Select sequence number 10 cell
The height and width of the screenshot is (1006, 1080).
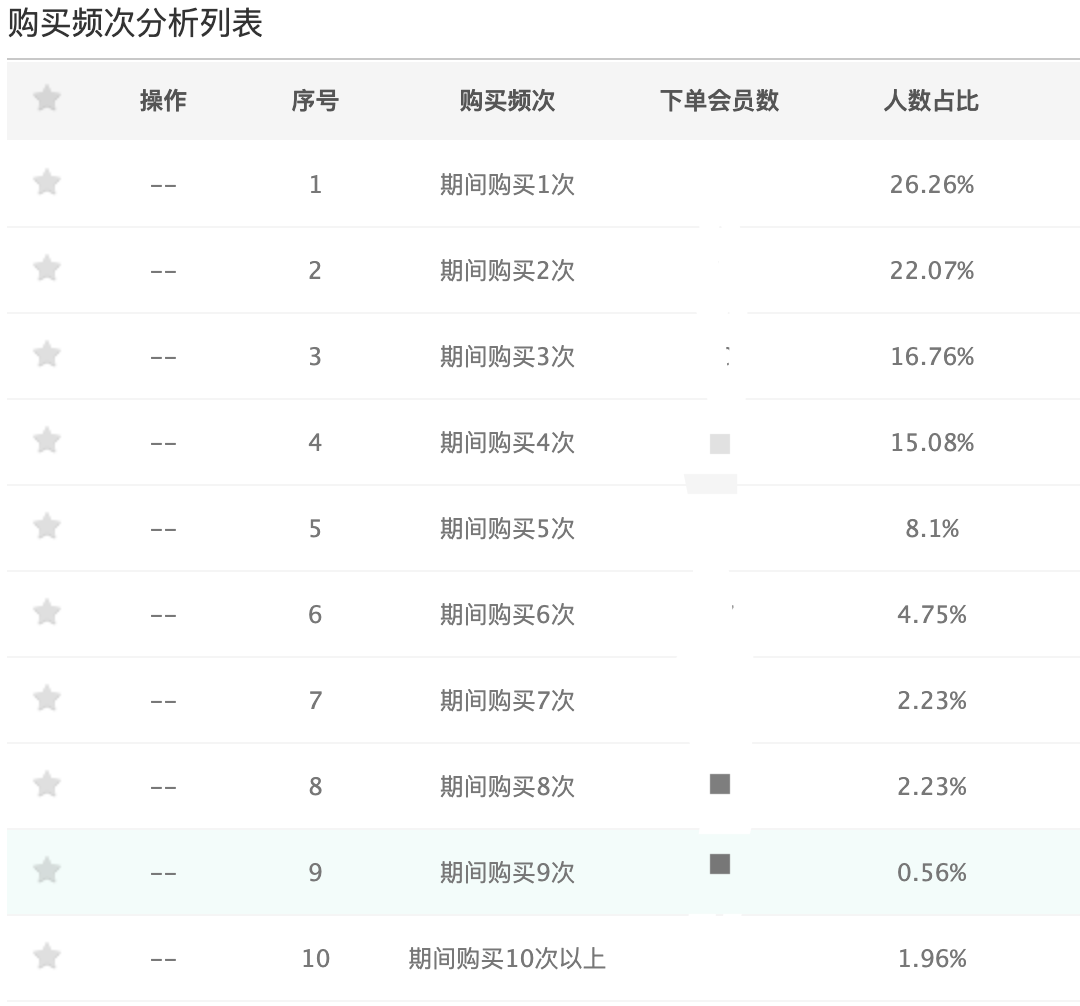[315, 958]
